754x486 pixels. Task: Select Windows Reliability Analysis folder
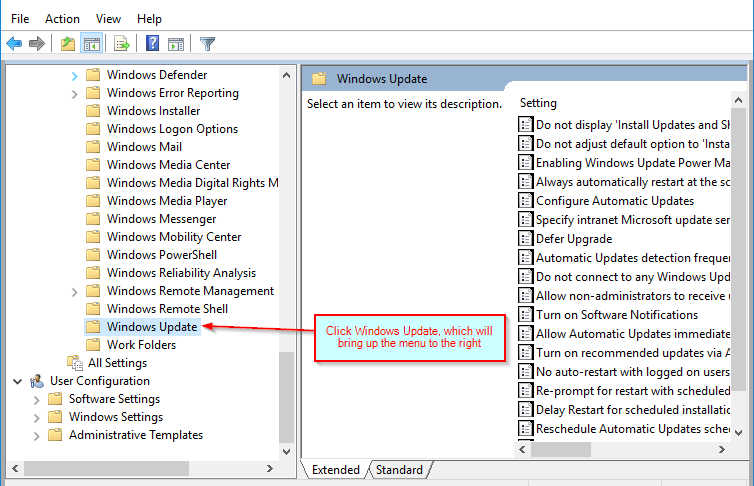(181, 273)
